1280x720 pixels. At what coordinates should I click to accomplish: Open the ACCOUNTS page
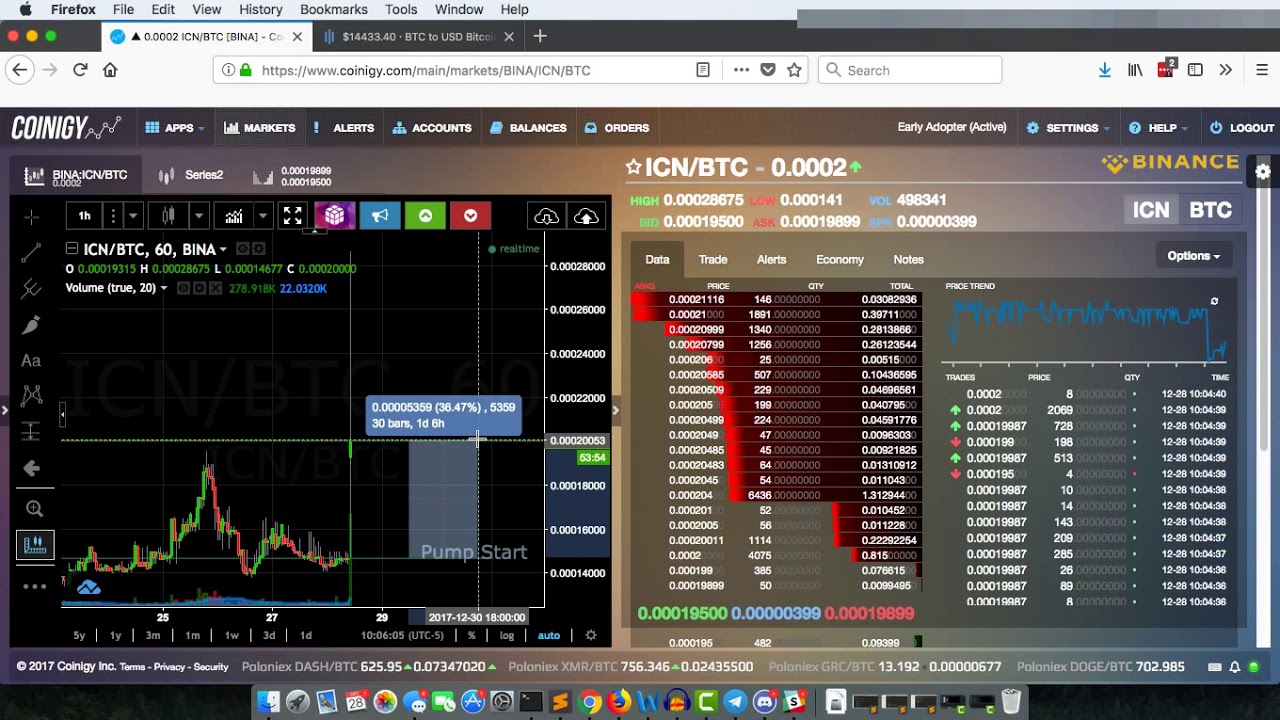coord(432,128)
